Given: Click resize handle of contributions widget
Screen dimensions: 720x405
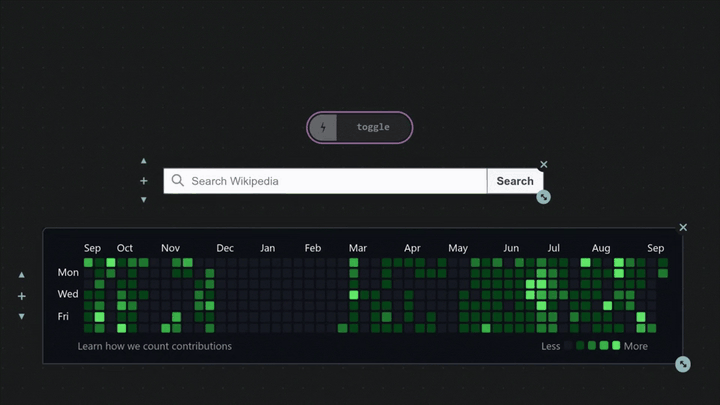Looking at the screenshot, I should click(683, 364).
